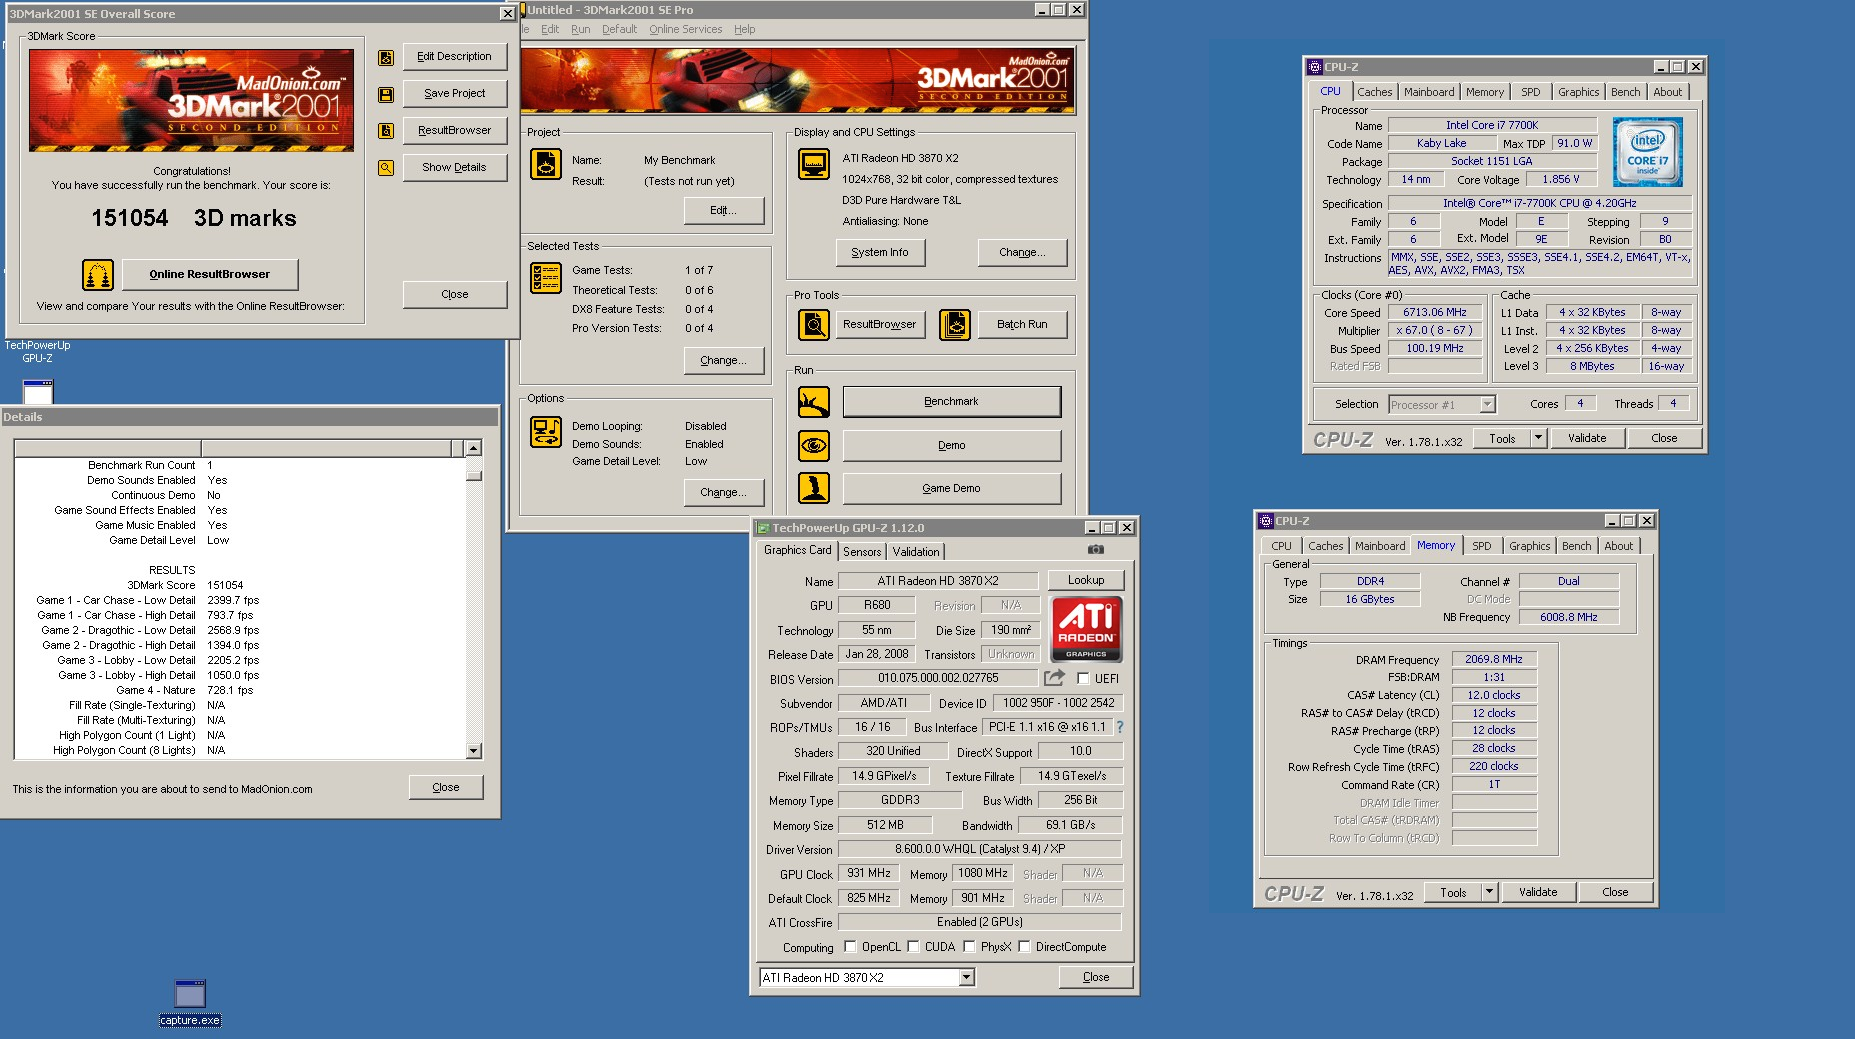Click the Batch Run button
This screenshot has width=1855, height=1039.
(x=1022, y=325)
